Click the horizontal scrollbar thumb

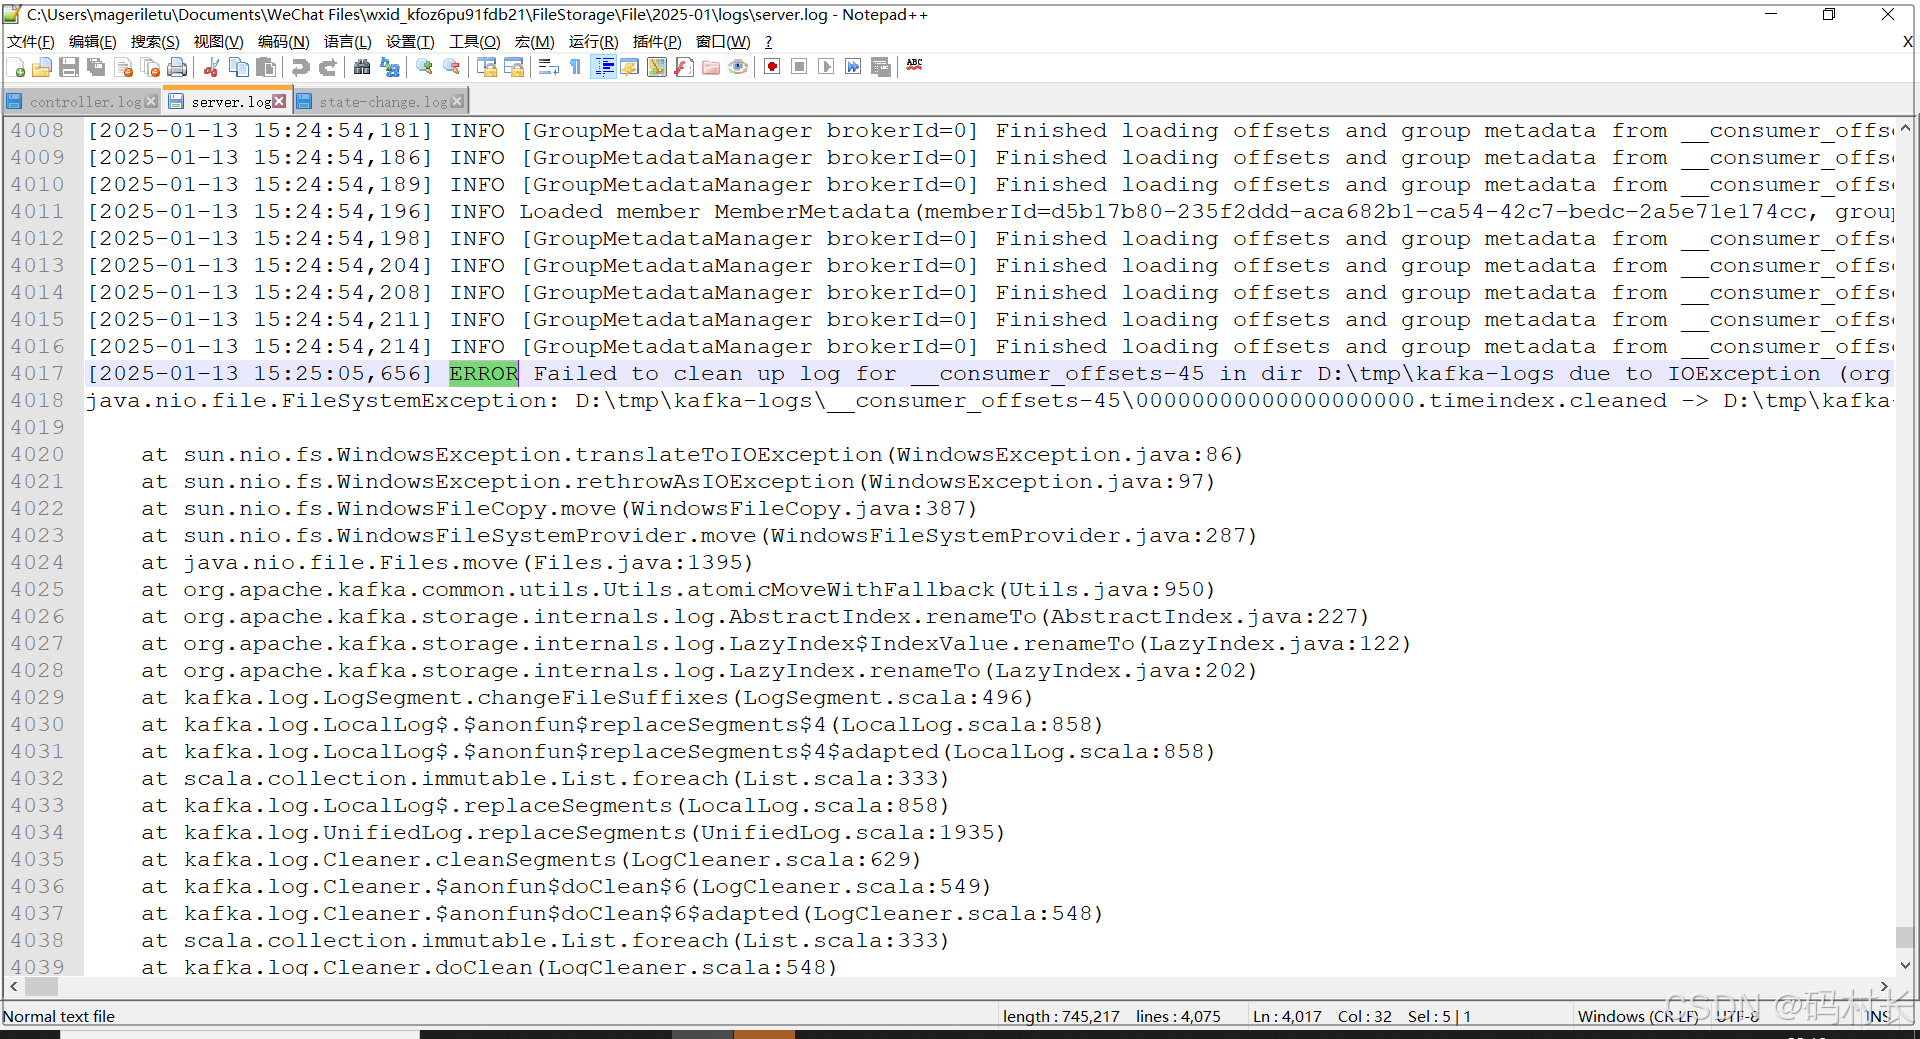[41, 987]
